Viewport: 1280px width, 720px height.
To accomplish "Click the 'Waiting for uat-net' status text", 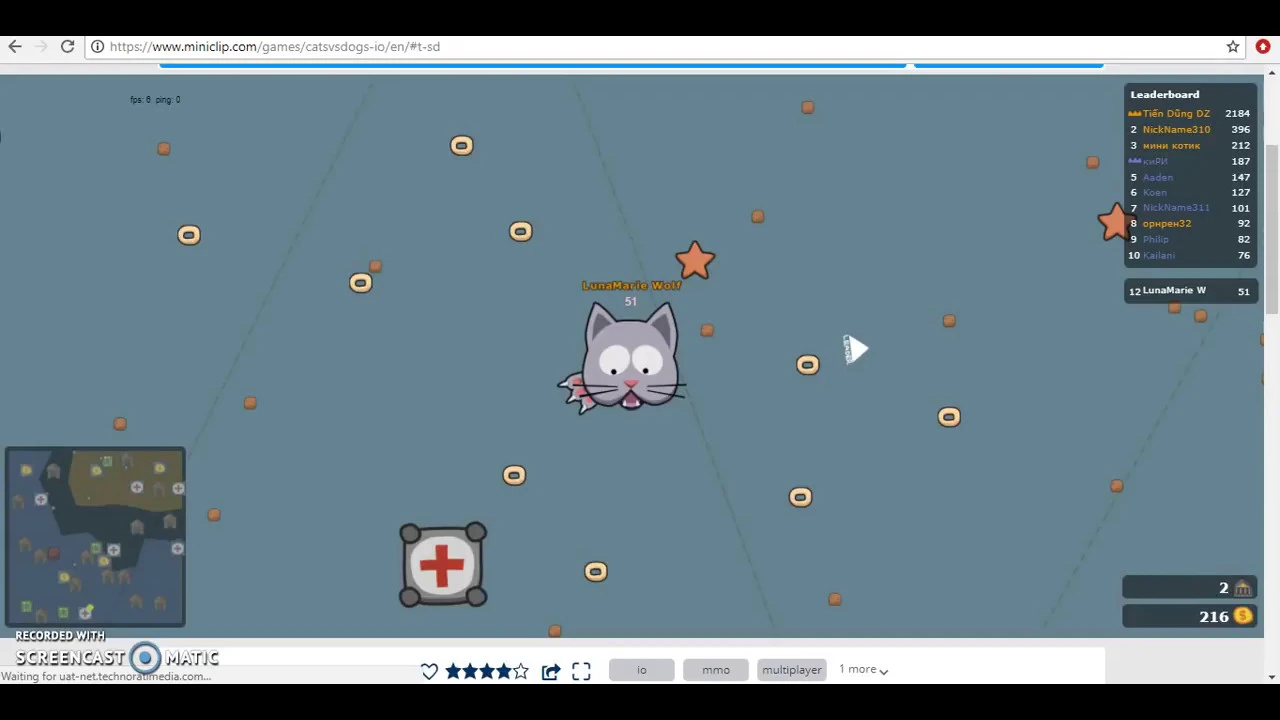I will pyautogui.click(x=106, y=677).
